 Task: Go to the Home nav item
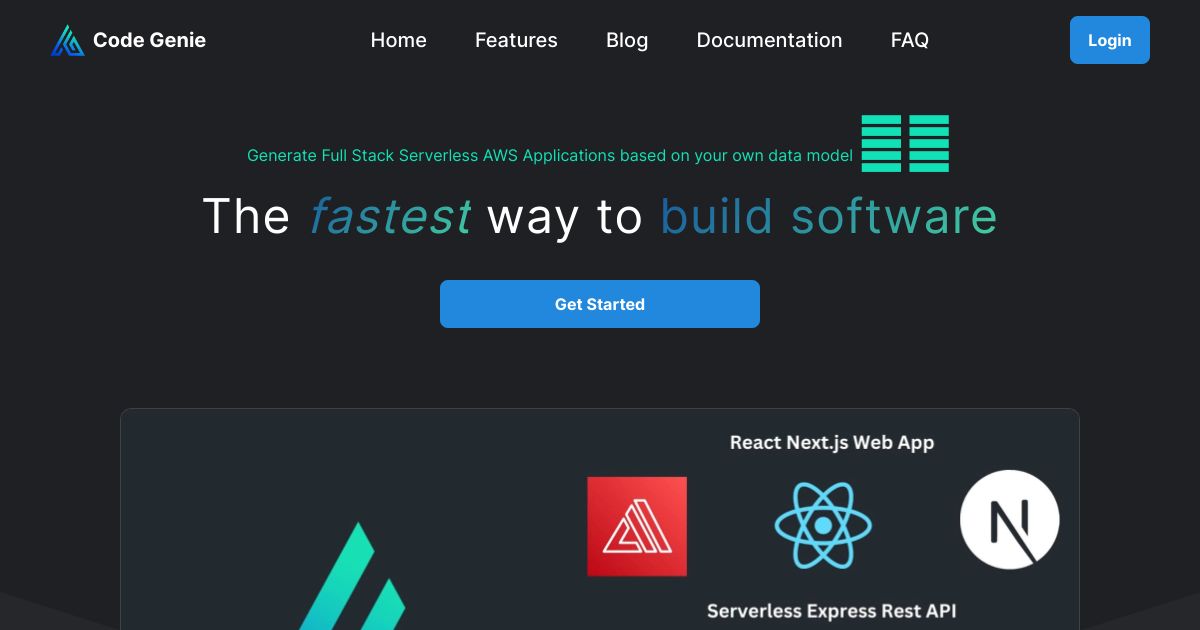pyautogui.click(x=398, y=40)
